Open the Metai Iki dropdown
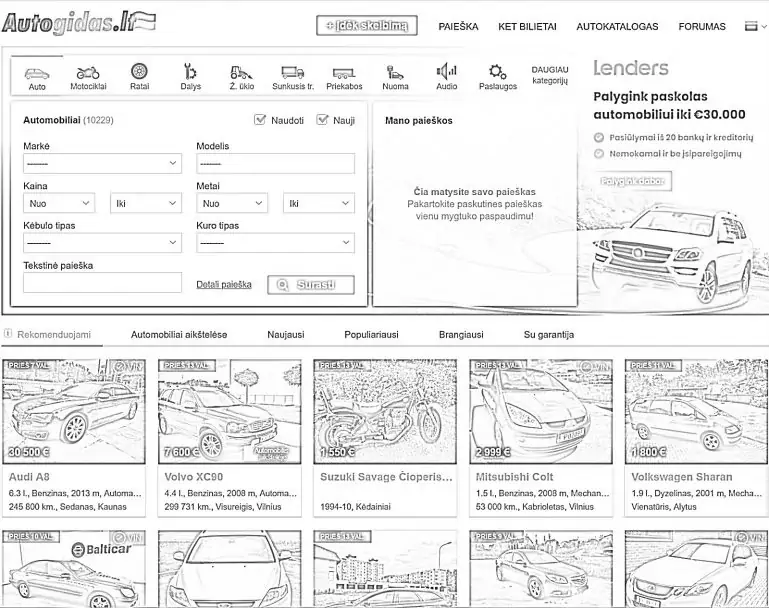 [319, 203]
